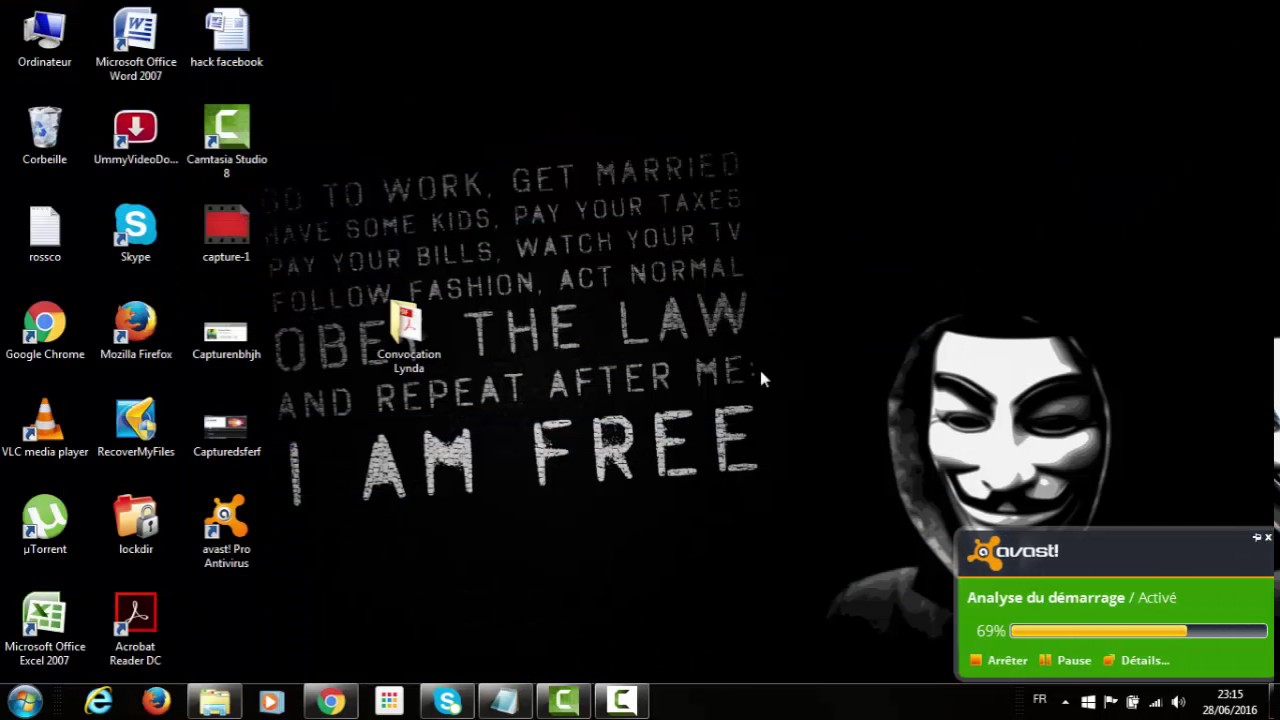Open the Corbeille recycle bin
Viewport: 1280px width, 720px height.
click(45, 136)
